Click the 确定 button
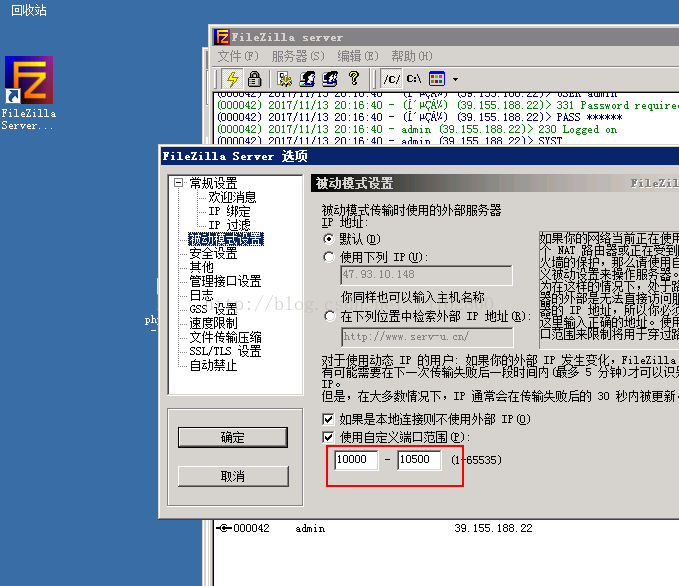This screenshot has width=679, height=586. pyautogui.click(x=233, y=437)
